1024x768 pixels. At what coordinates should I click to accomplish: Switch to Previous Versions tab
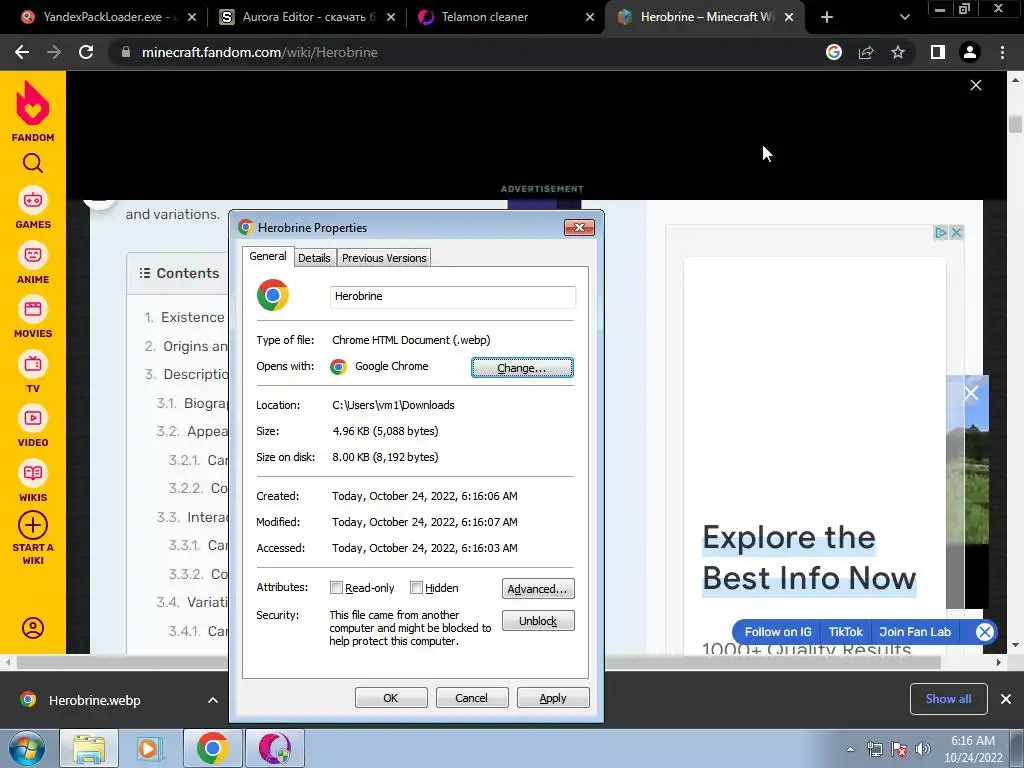point(384,258)
